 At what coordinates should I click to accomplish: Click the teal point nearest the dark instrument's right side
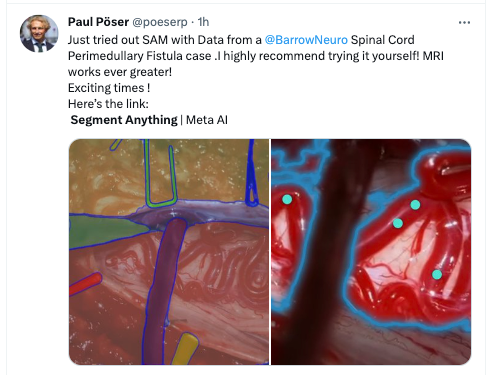pyautogui.click(x=397, y=223)
